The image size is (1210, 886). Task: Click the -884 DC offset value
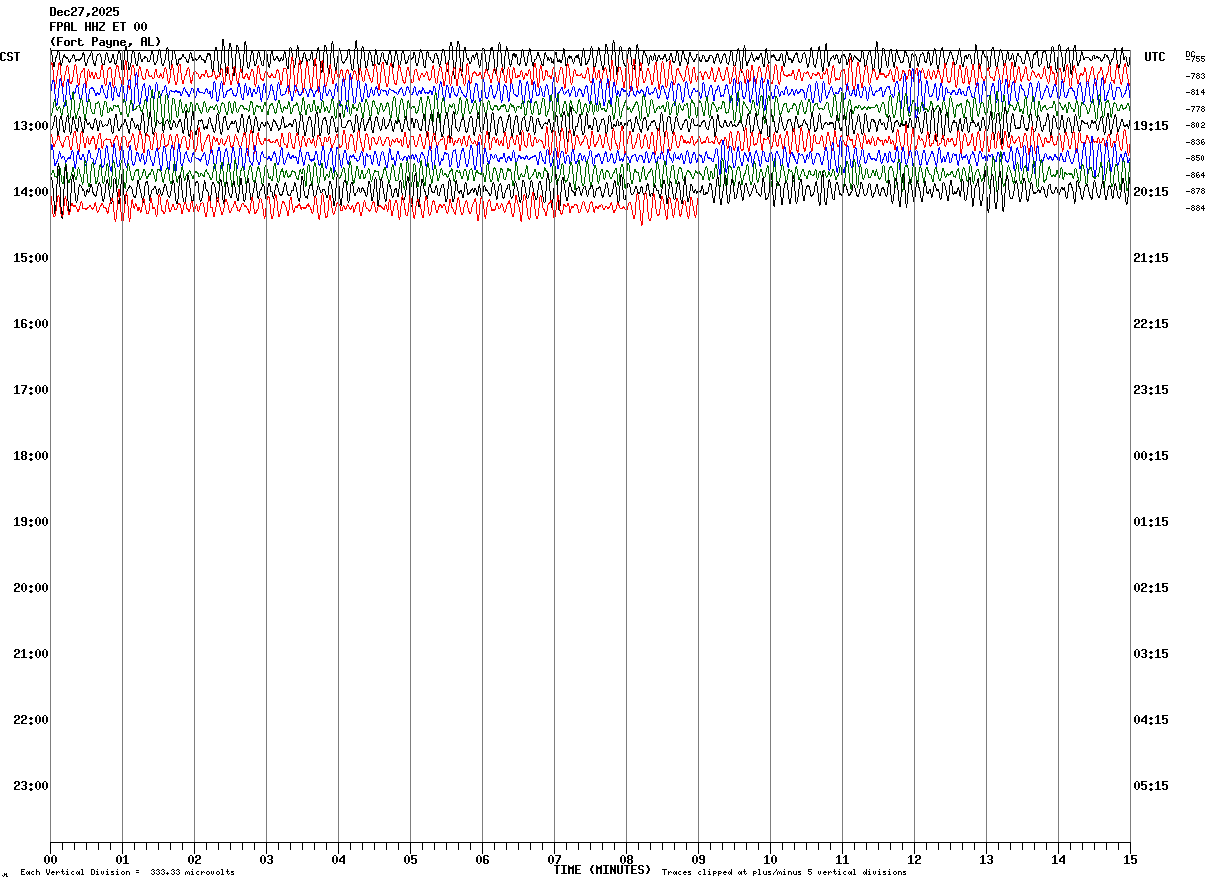click(1195, 208)
